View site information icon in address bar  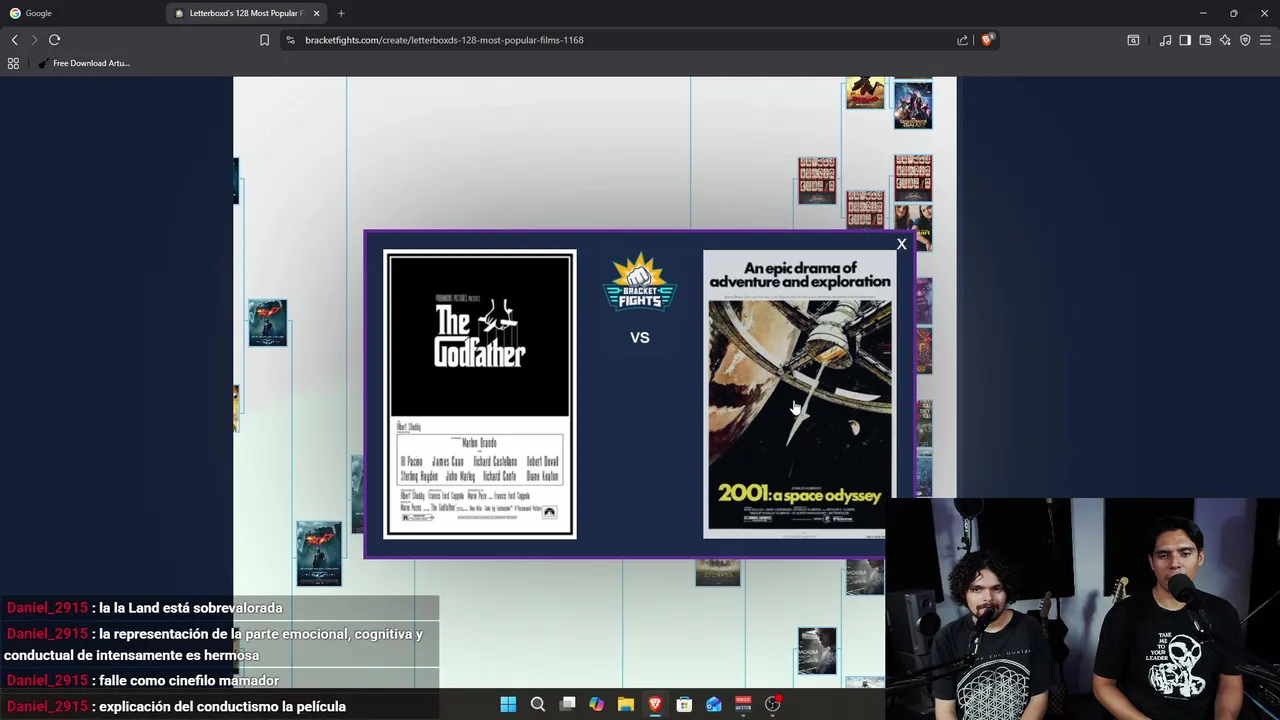290,40
